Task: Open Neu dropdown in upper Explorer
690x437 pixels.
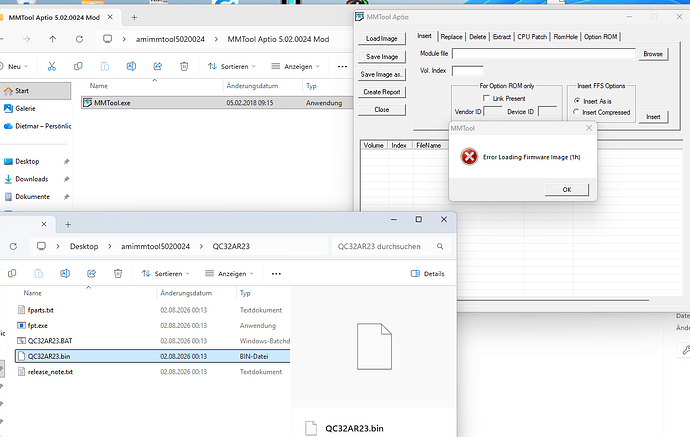Action: (x=14, y=66)
